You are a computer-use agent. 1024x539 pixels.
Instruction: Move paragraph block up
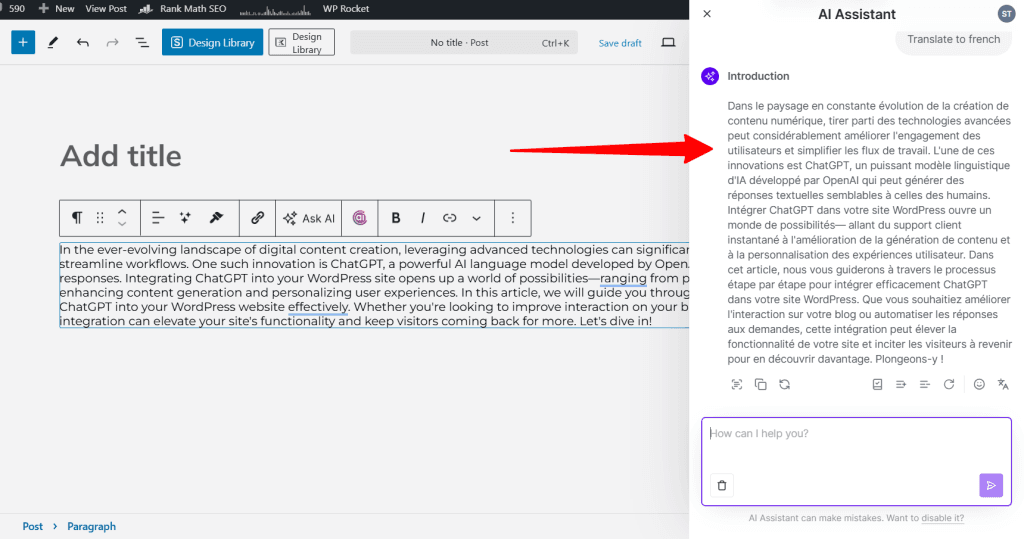click(x=122, y=212)
